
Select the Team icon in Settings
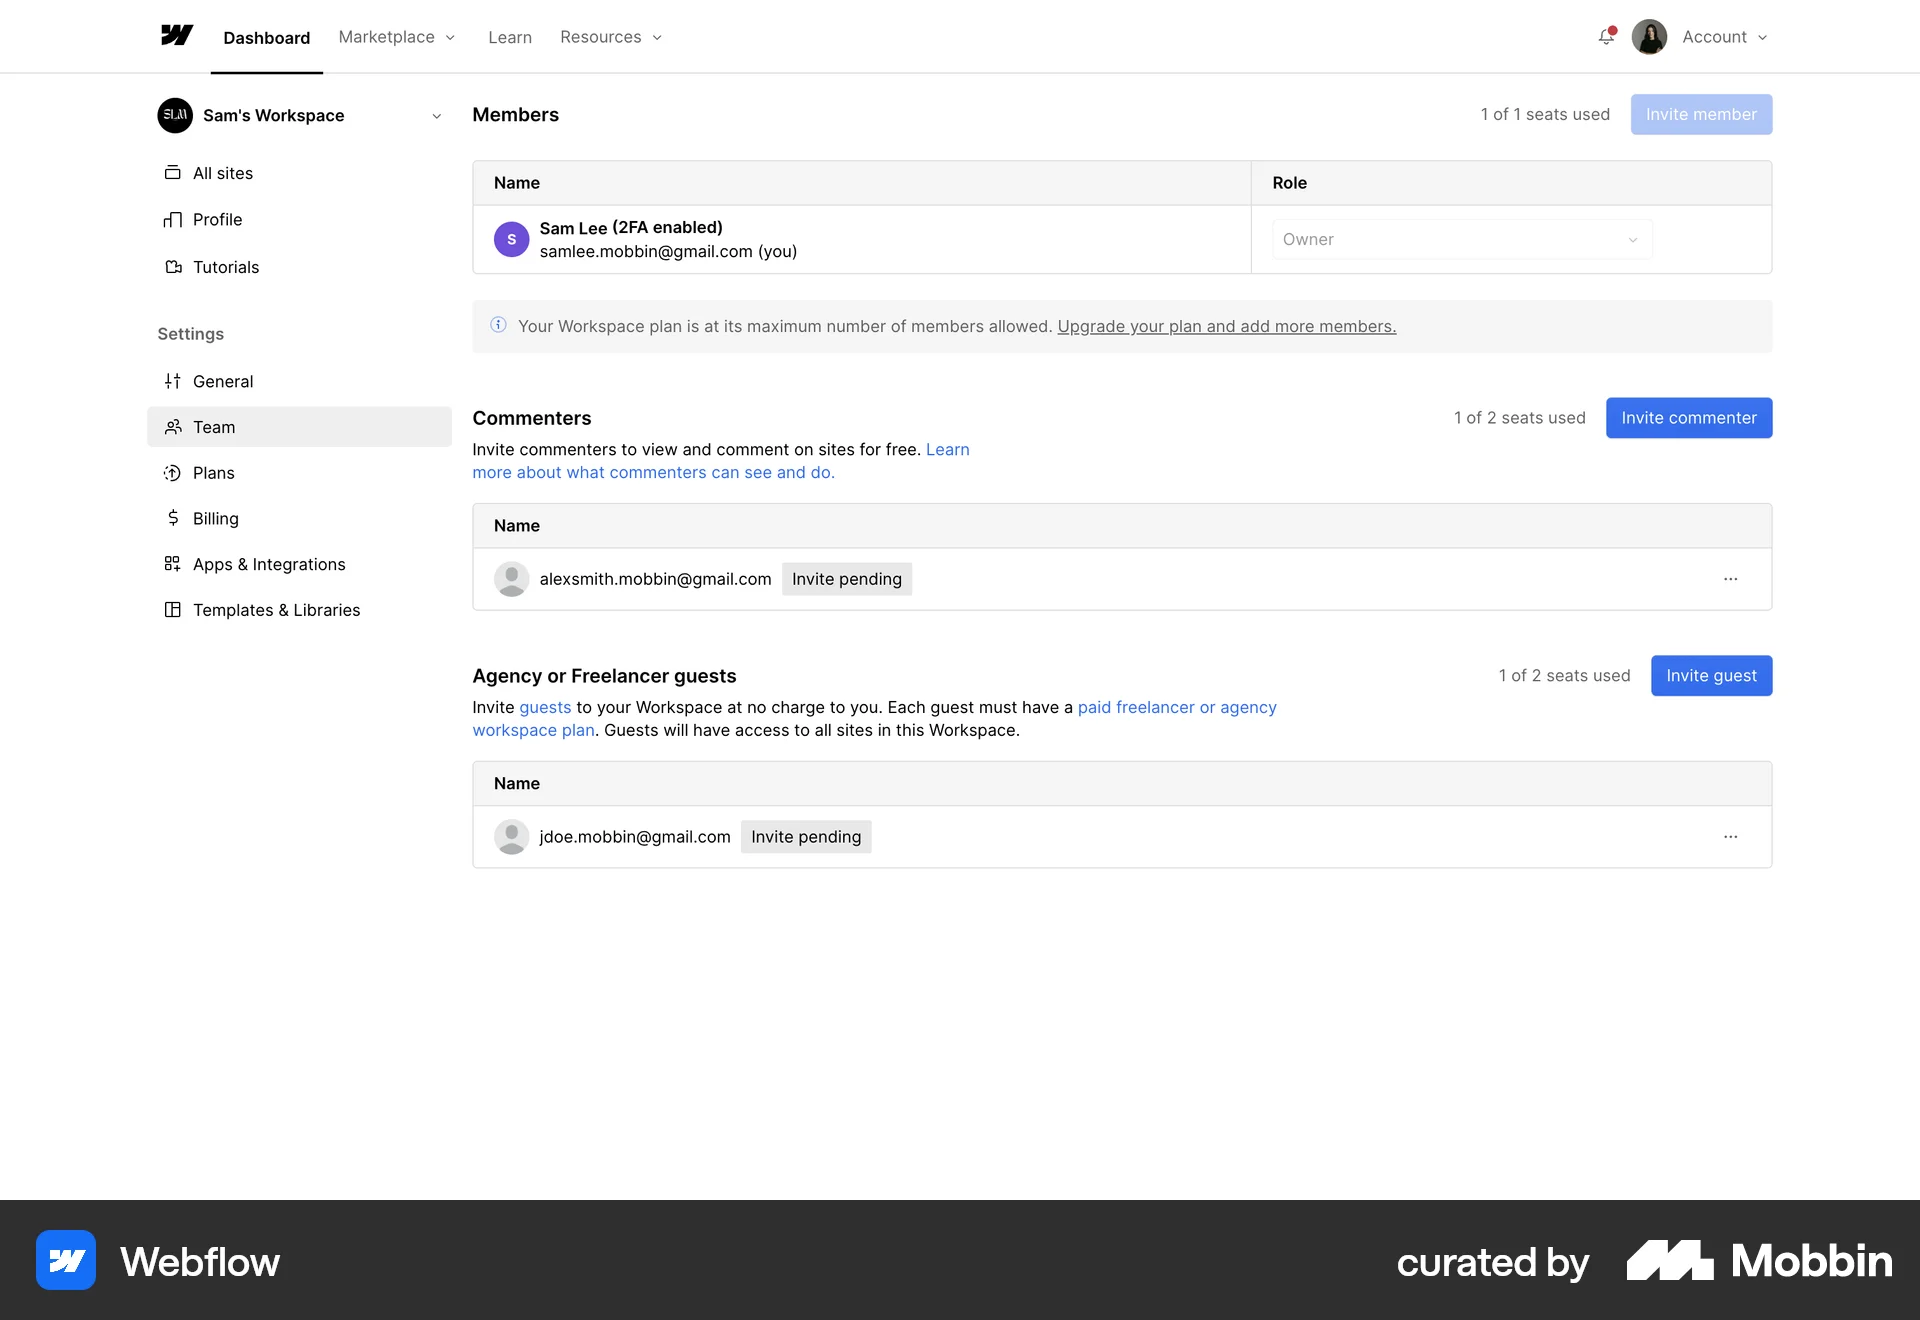[x=172, y=426]
